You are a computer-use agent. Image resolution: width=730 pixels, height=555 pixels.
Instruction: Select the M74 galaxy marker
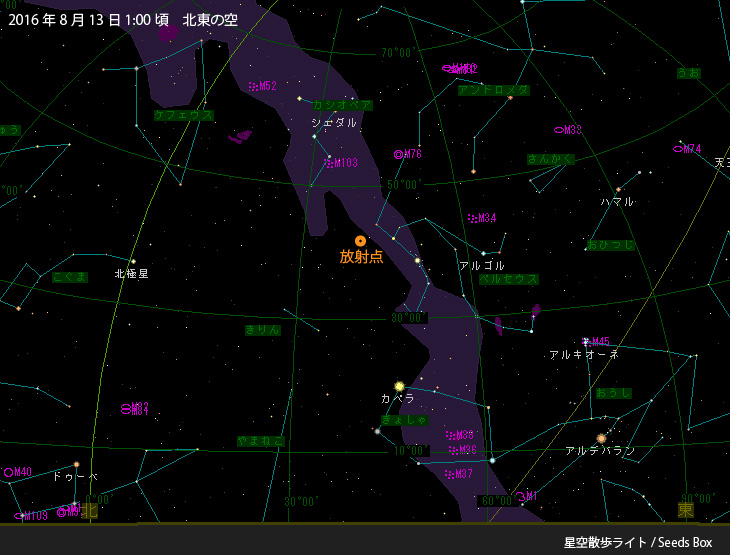[x=687, y=149]
